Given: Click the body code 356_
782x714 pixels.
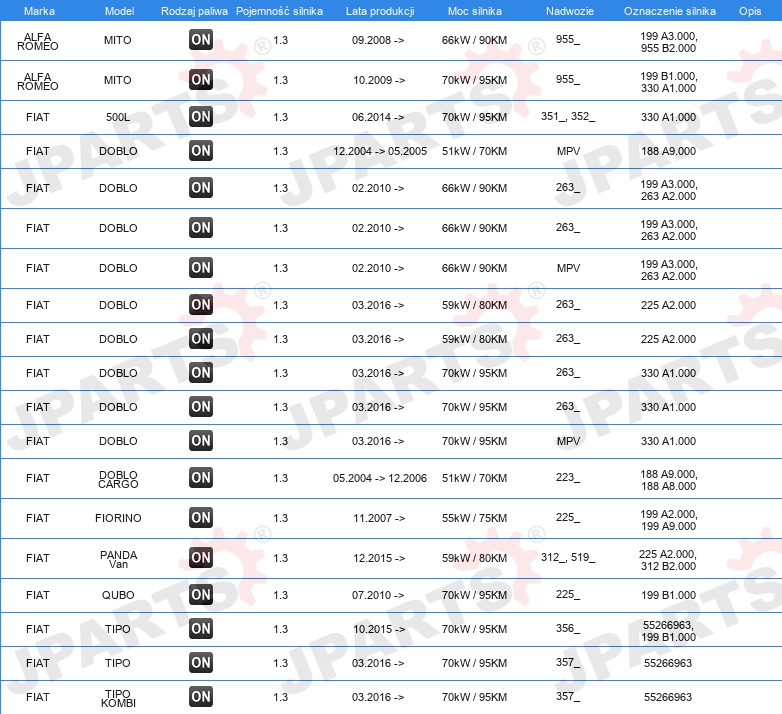Looking at the screenshot, I should tap(568, 628).
